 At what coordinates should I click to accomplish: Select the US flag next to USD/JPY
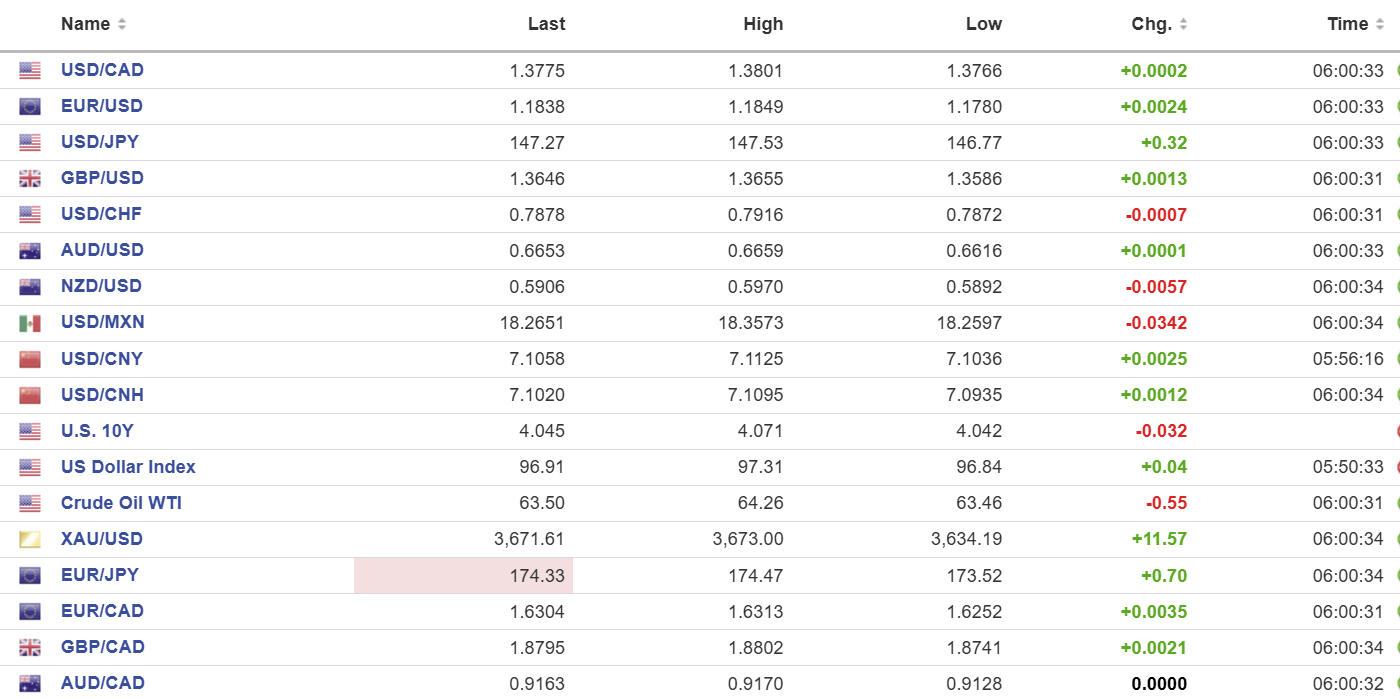pyautogui.click(x=30, y=143)
